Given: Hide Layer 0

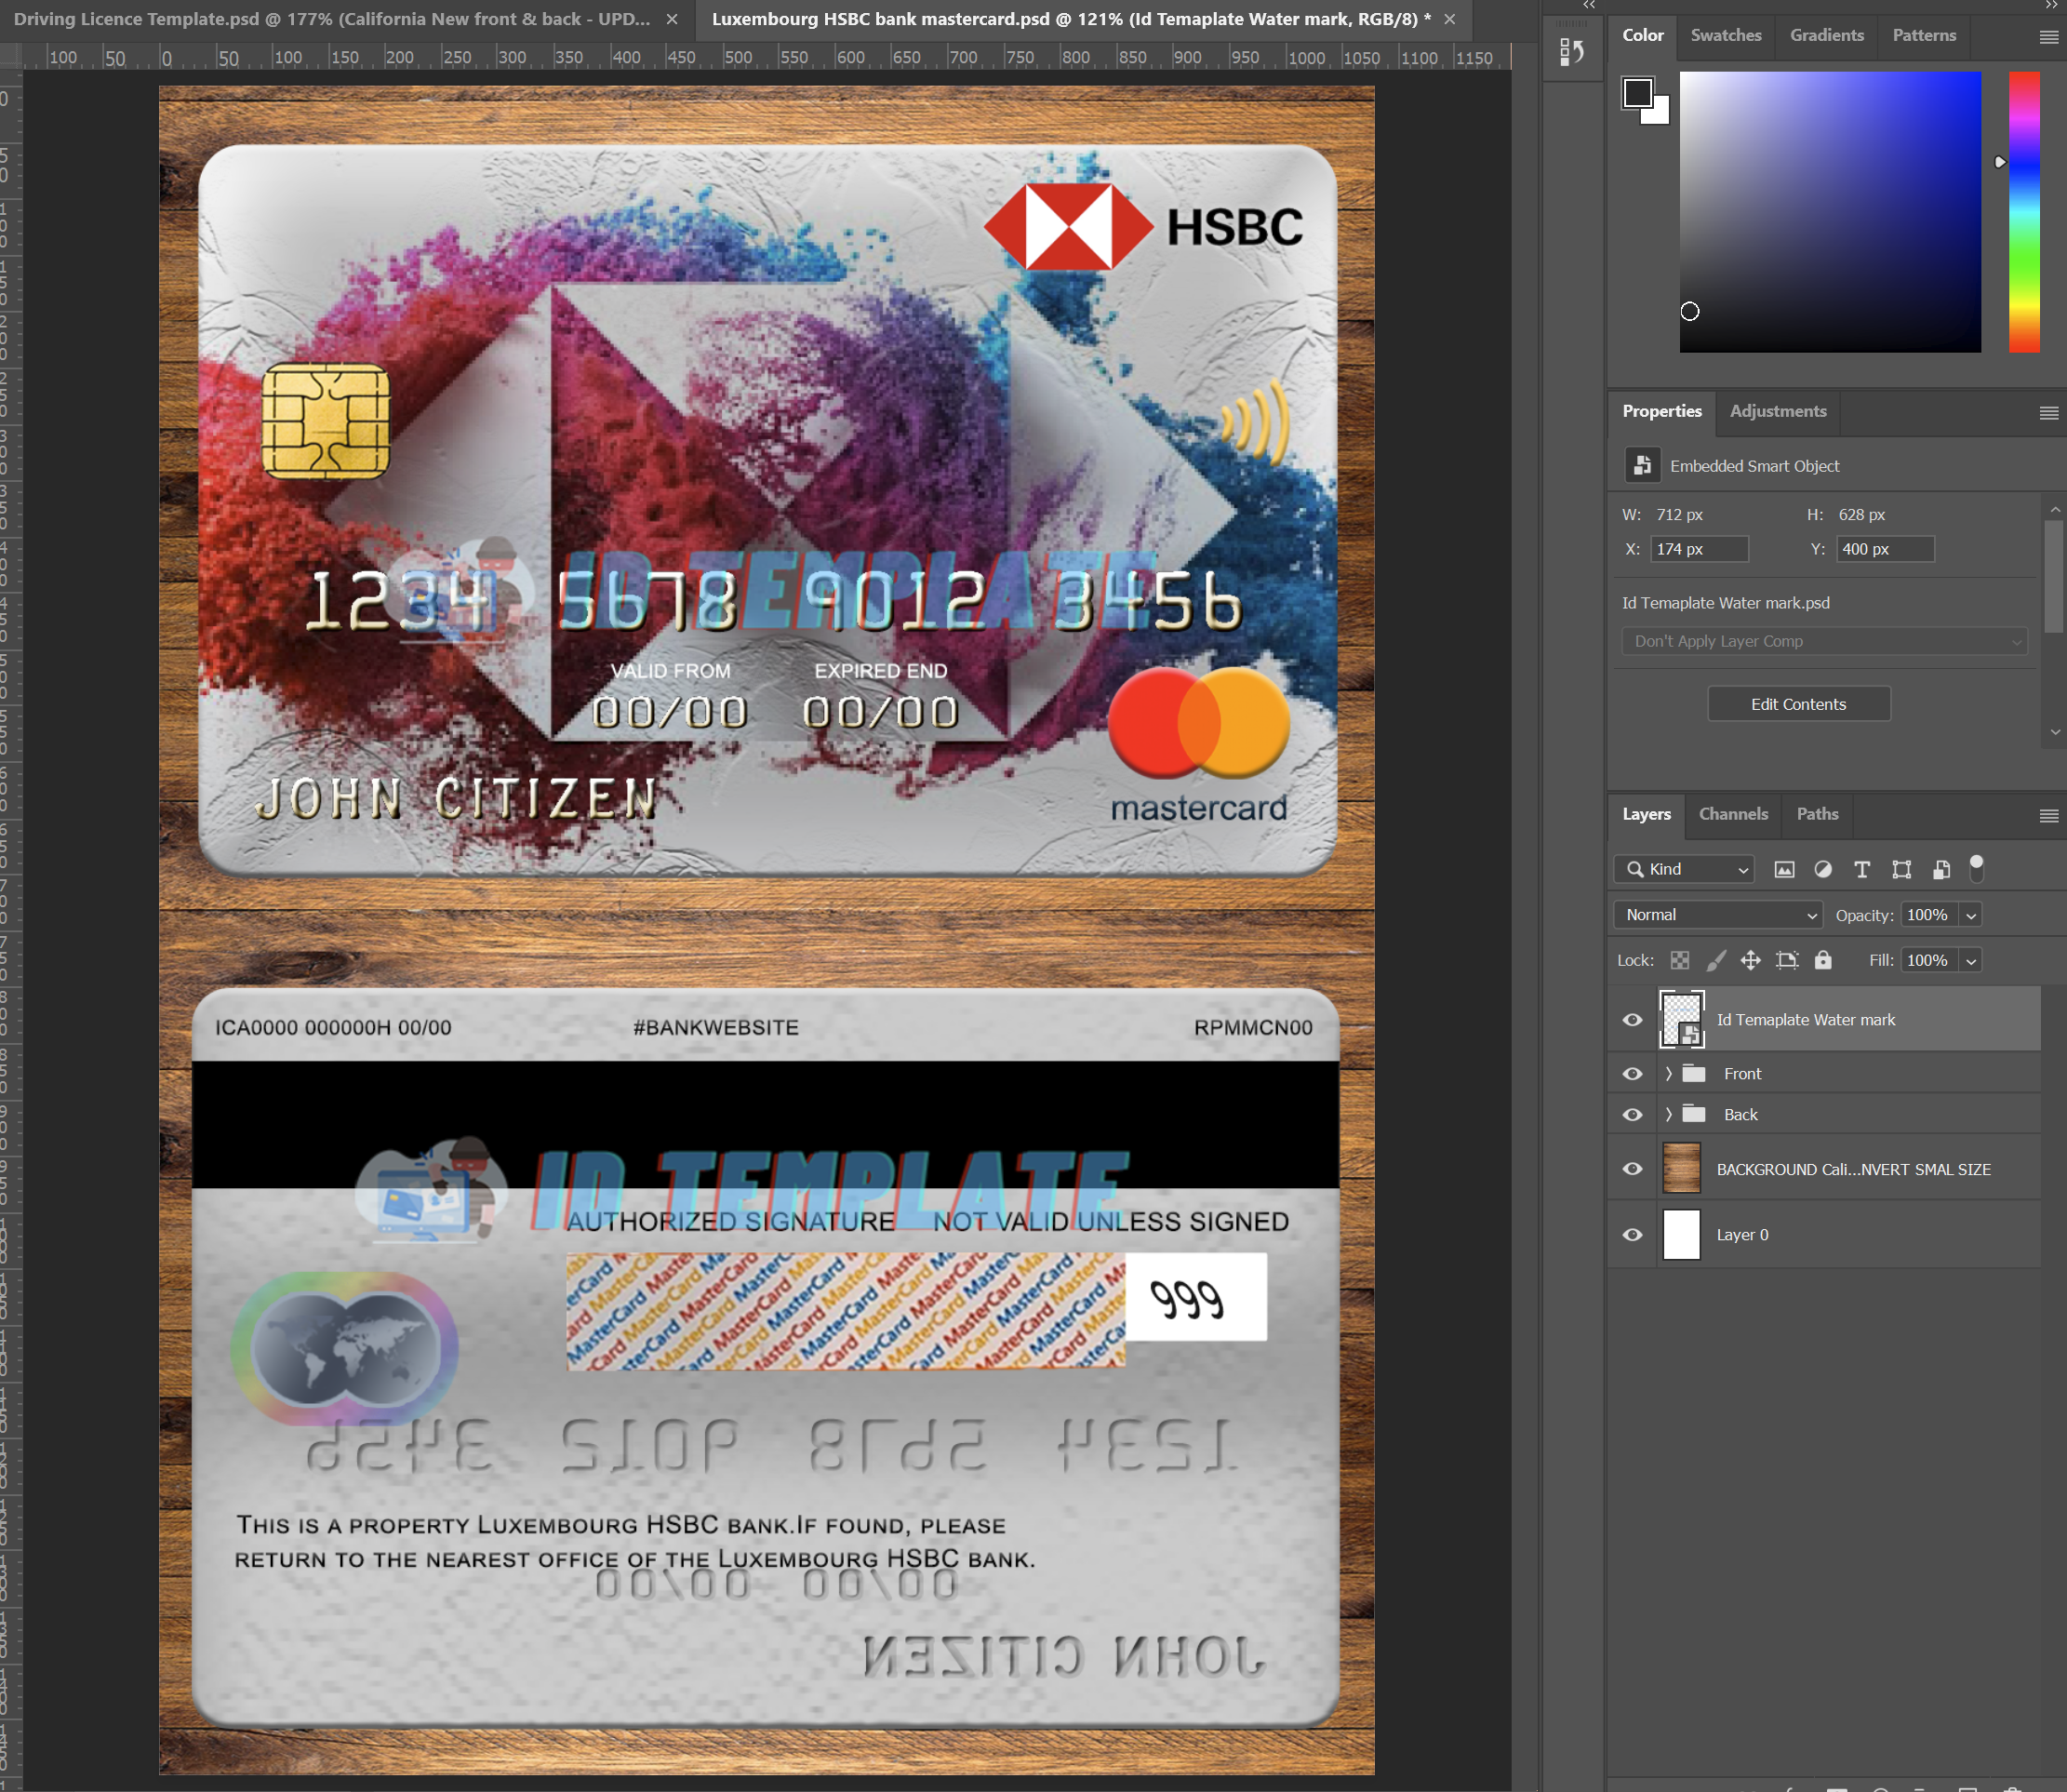Looking at the screenshot, I should click(x=1632, y=1234).
